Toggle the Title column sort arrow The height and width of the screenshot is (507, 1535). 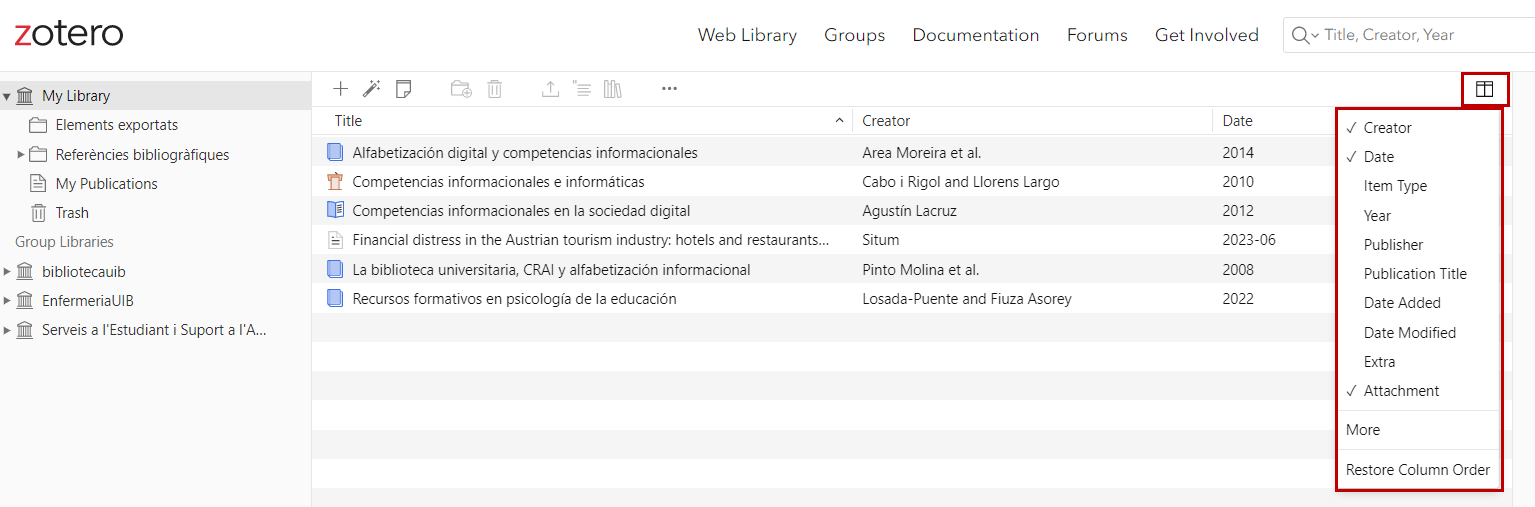point(839,121)
